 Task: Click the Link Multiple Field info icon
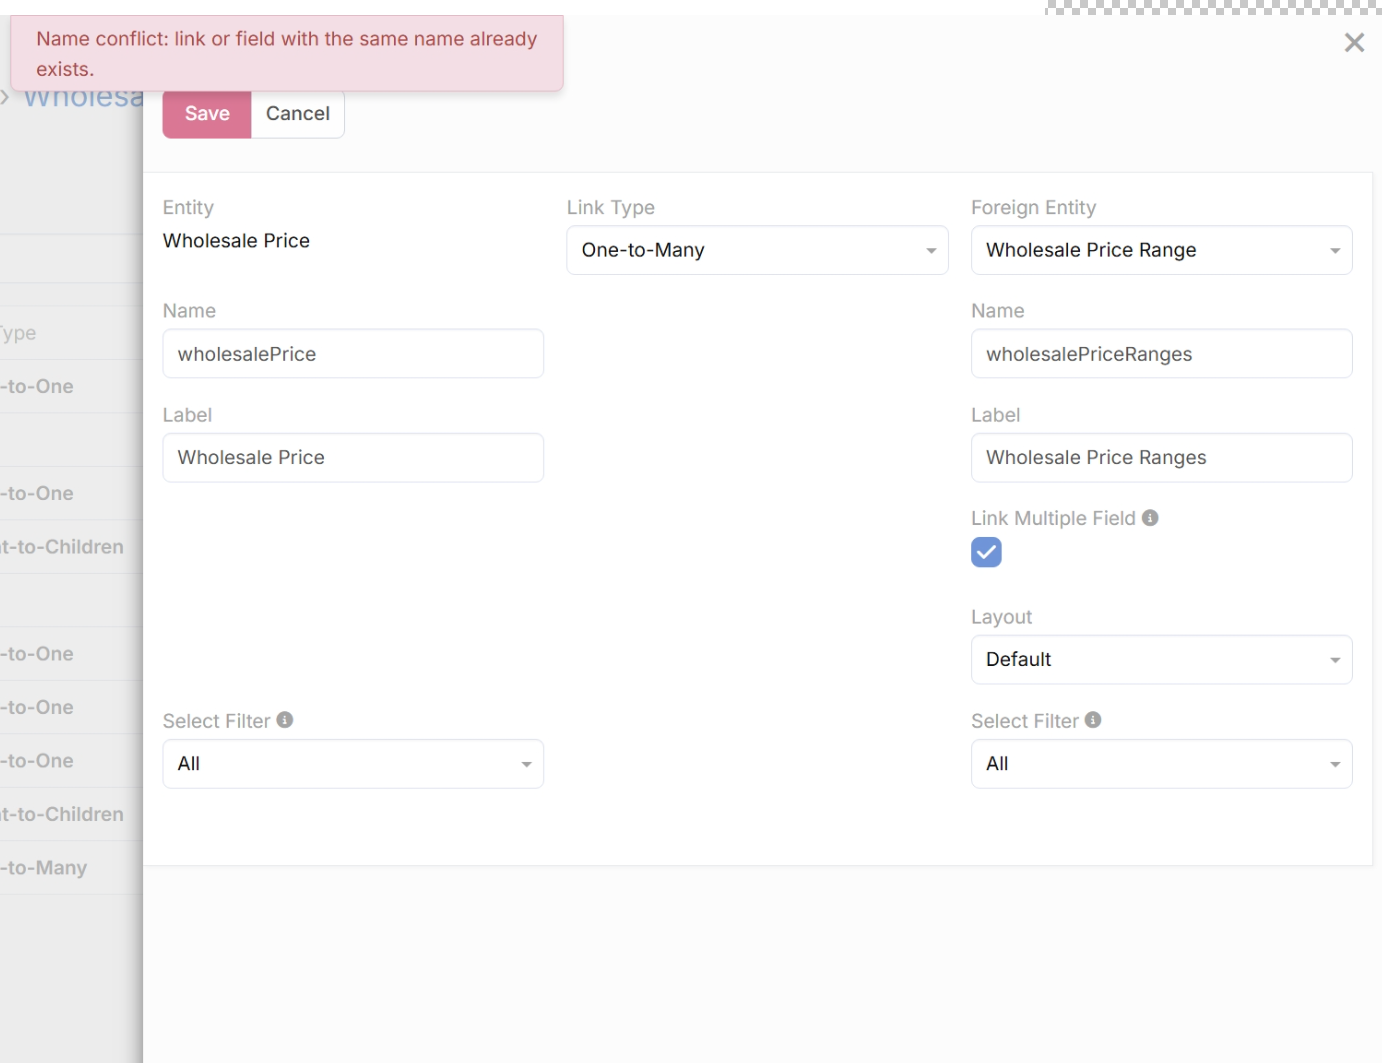1150,518
